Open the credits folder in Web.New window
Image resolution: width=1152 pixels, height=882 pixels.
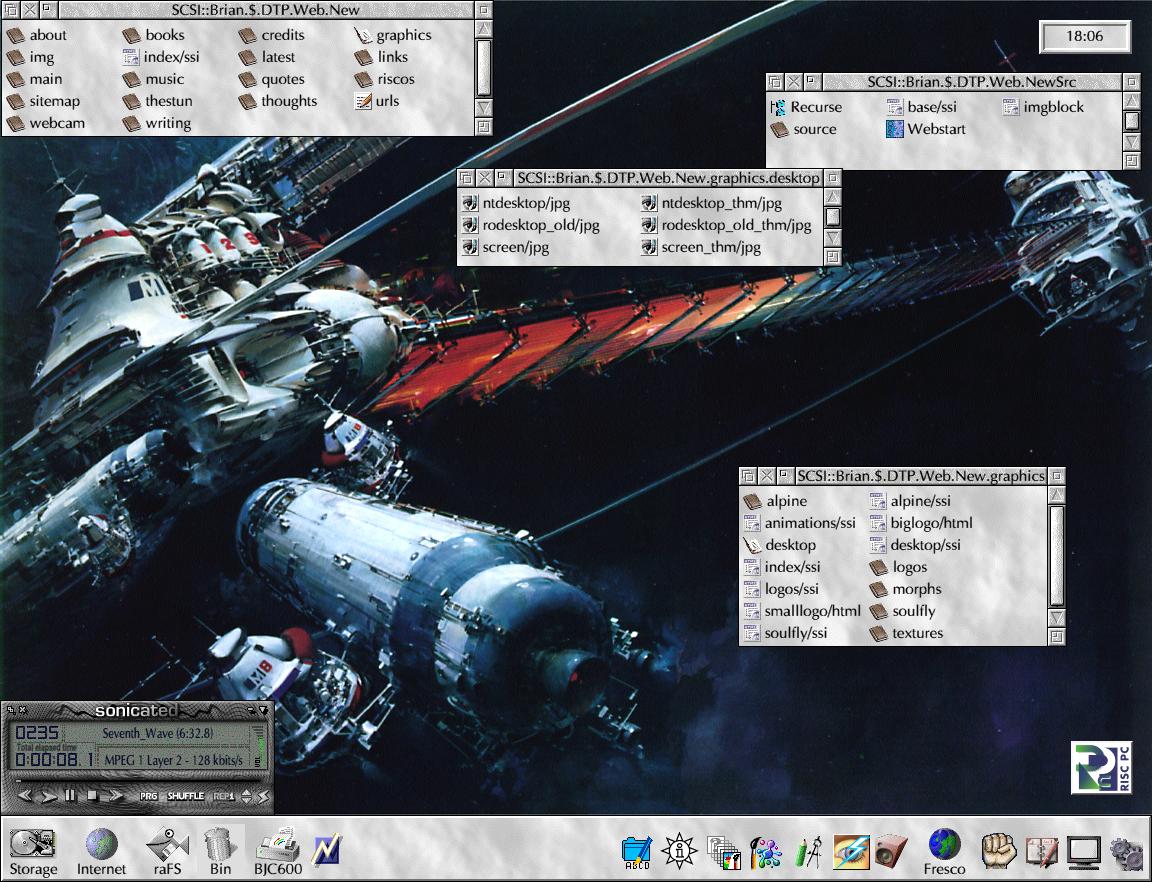pos(271,35)
